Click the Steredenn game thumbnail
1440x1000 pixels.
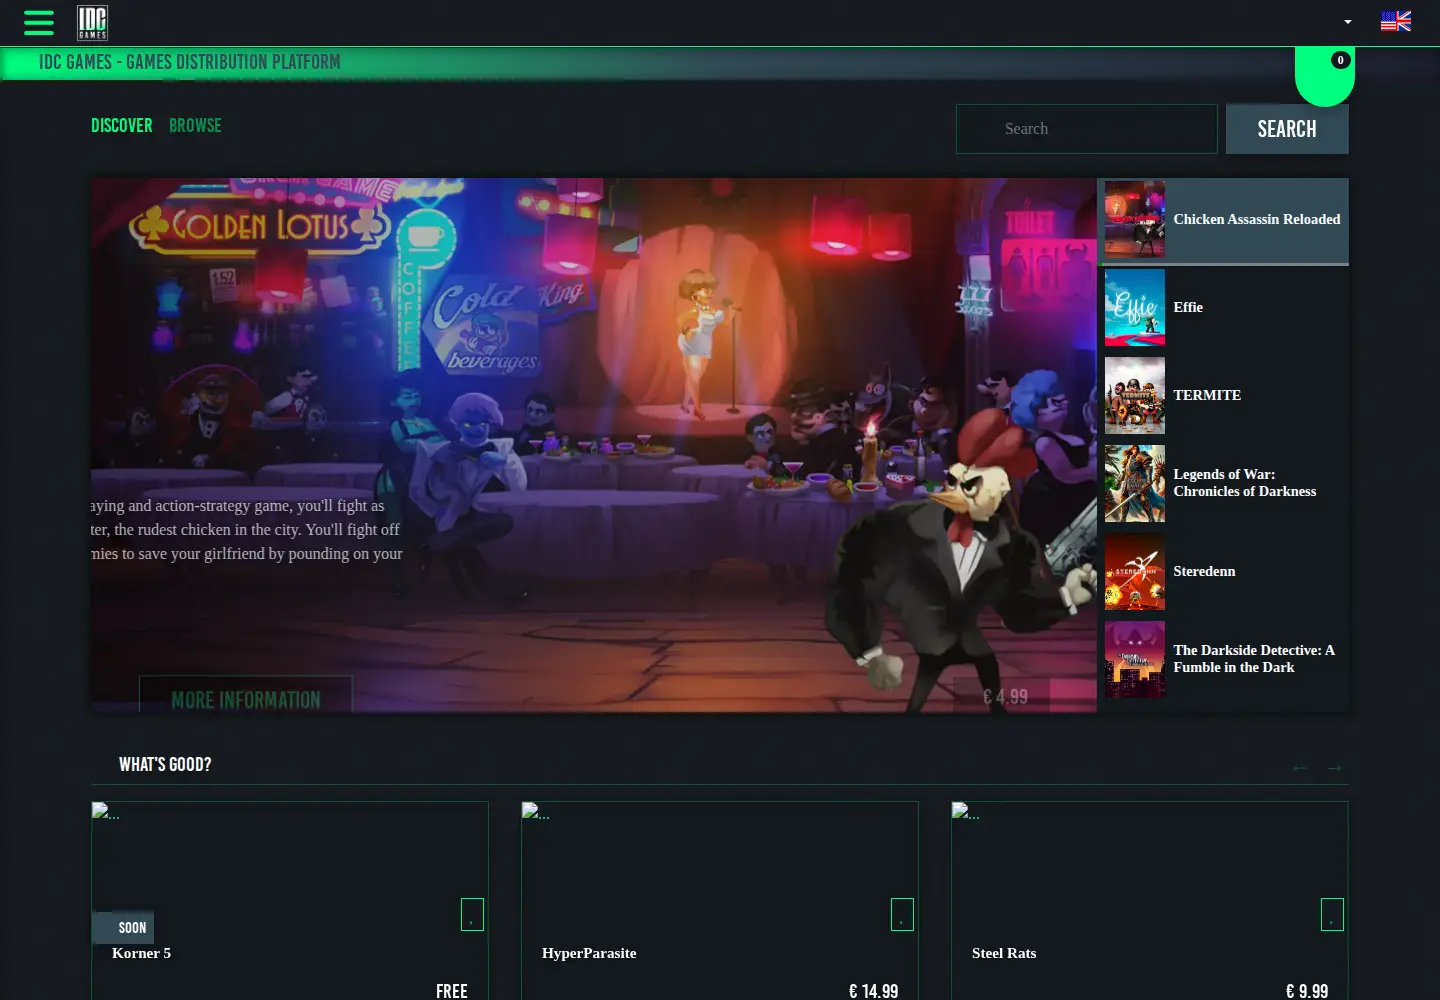tap(1135, 572)
